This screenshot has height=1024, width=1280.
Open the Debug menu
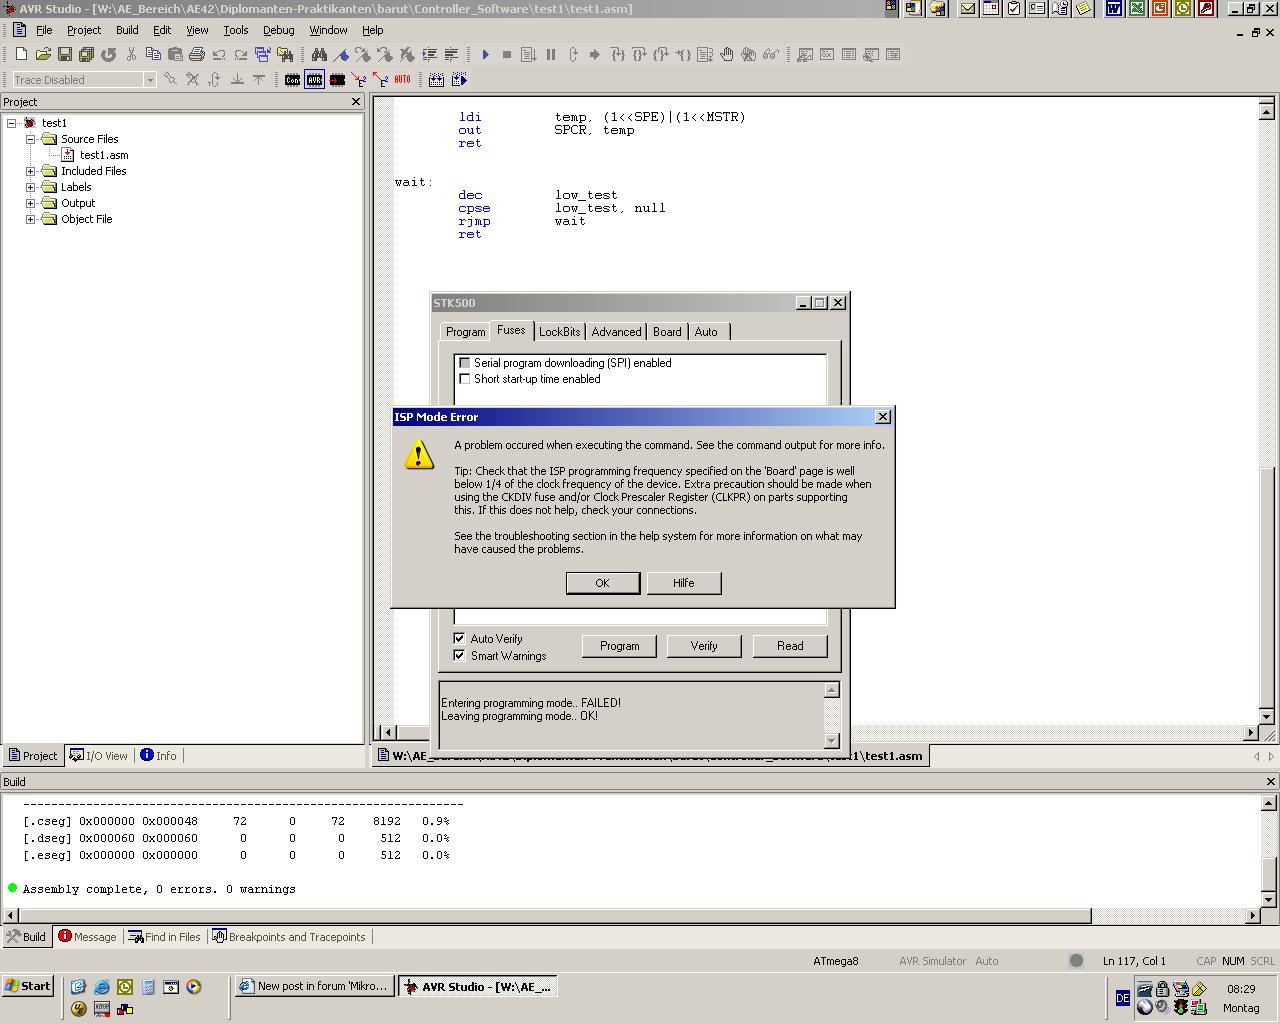coord(279,30)
